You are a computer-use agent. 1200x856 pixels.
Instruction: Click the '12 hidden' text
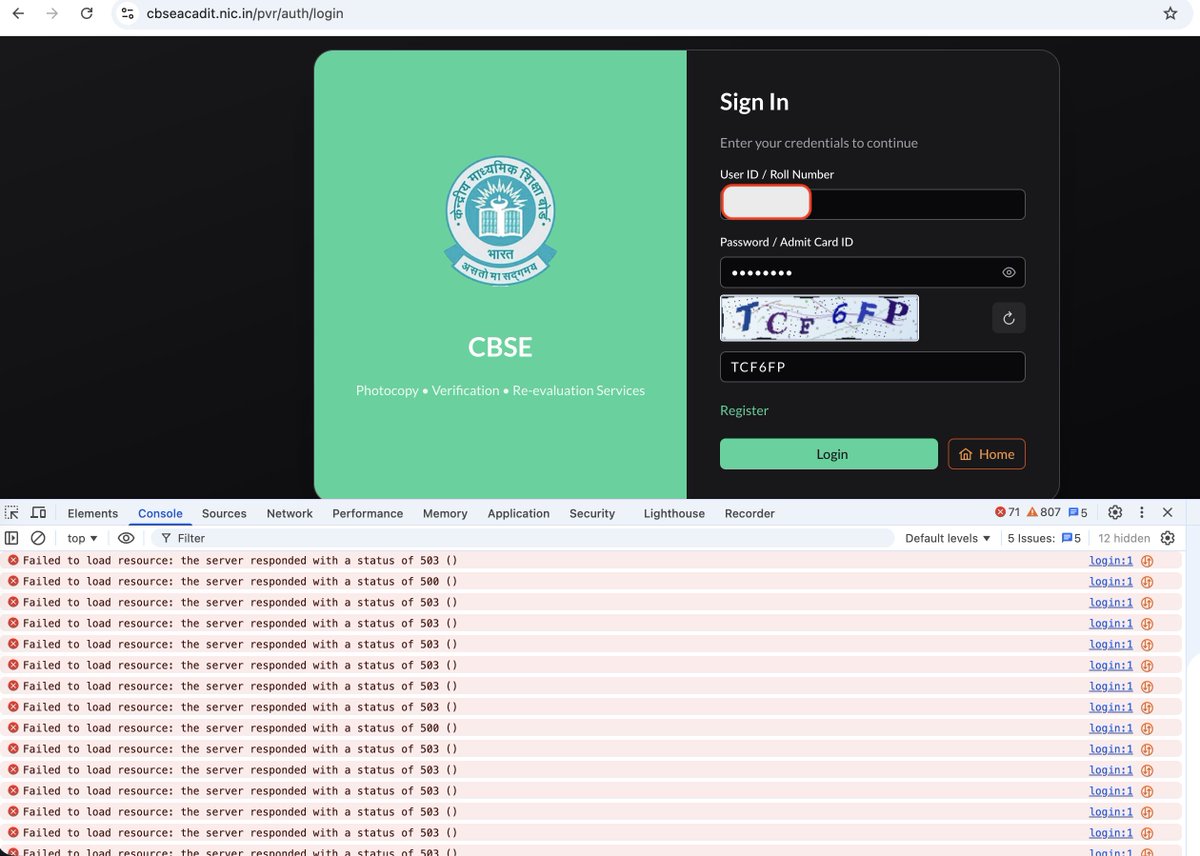1124,538
